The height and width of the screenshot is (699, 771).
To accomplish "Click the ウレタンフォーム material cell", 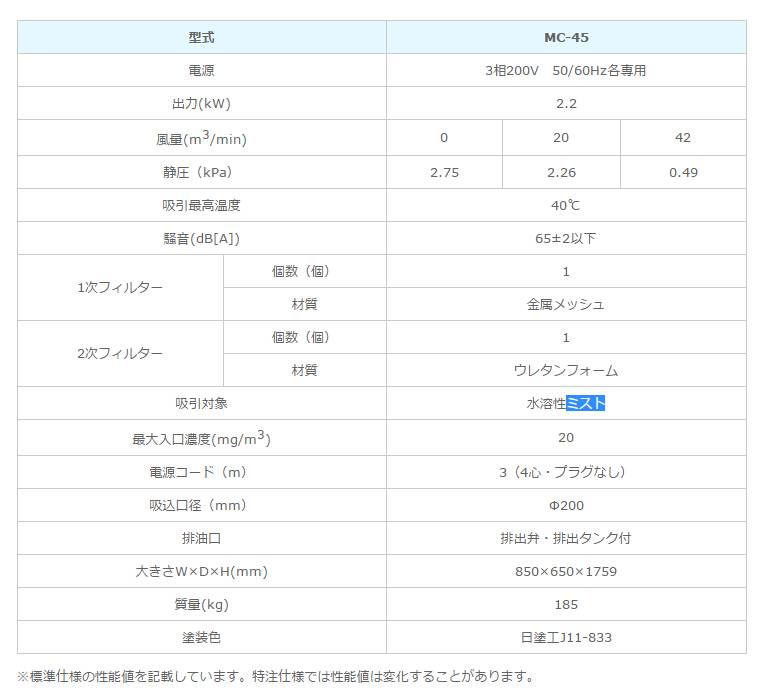I will point(566,370).
